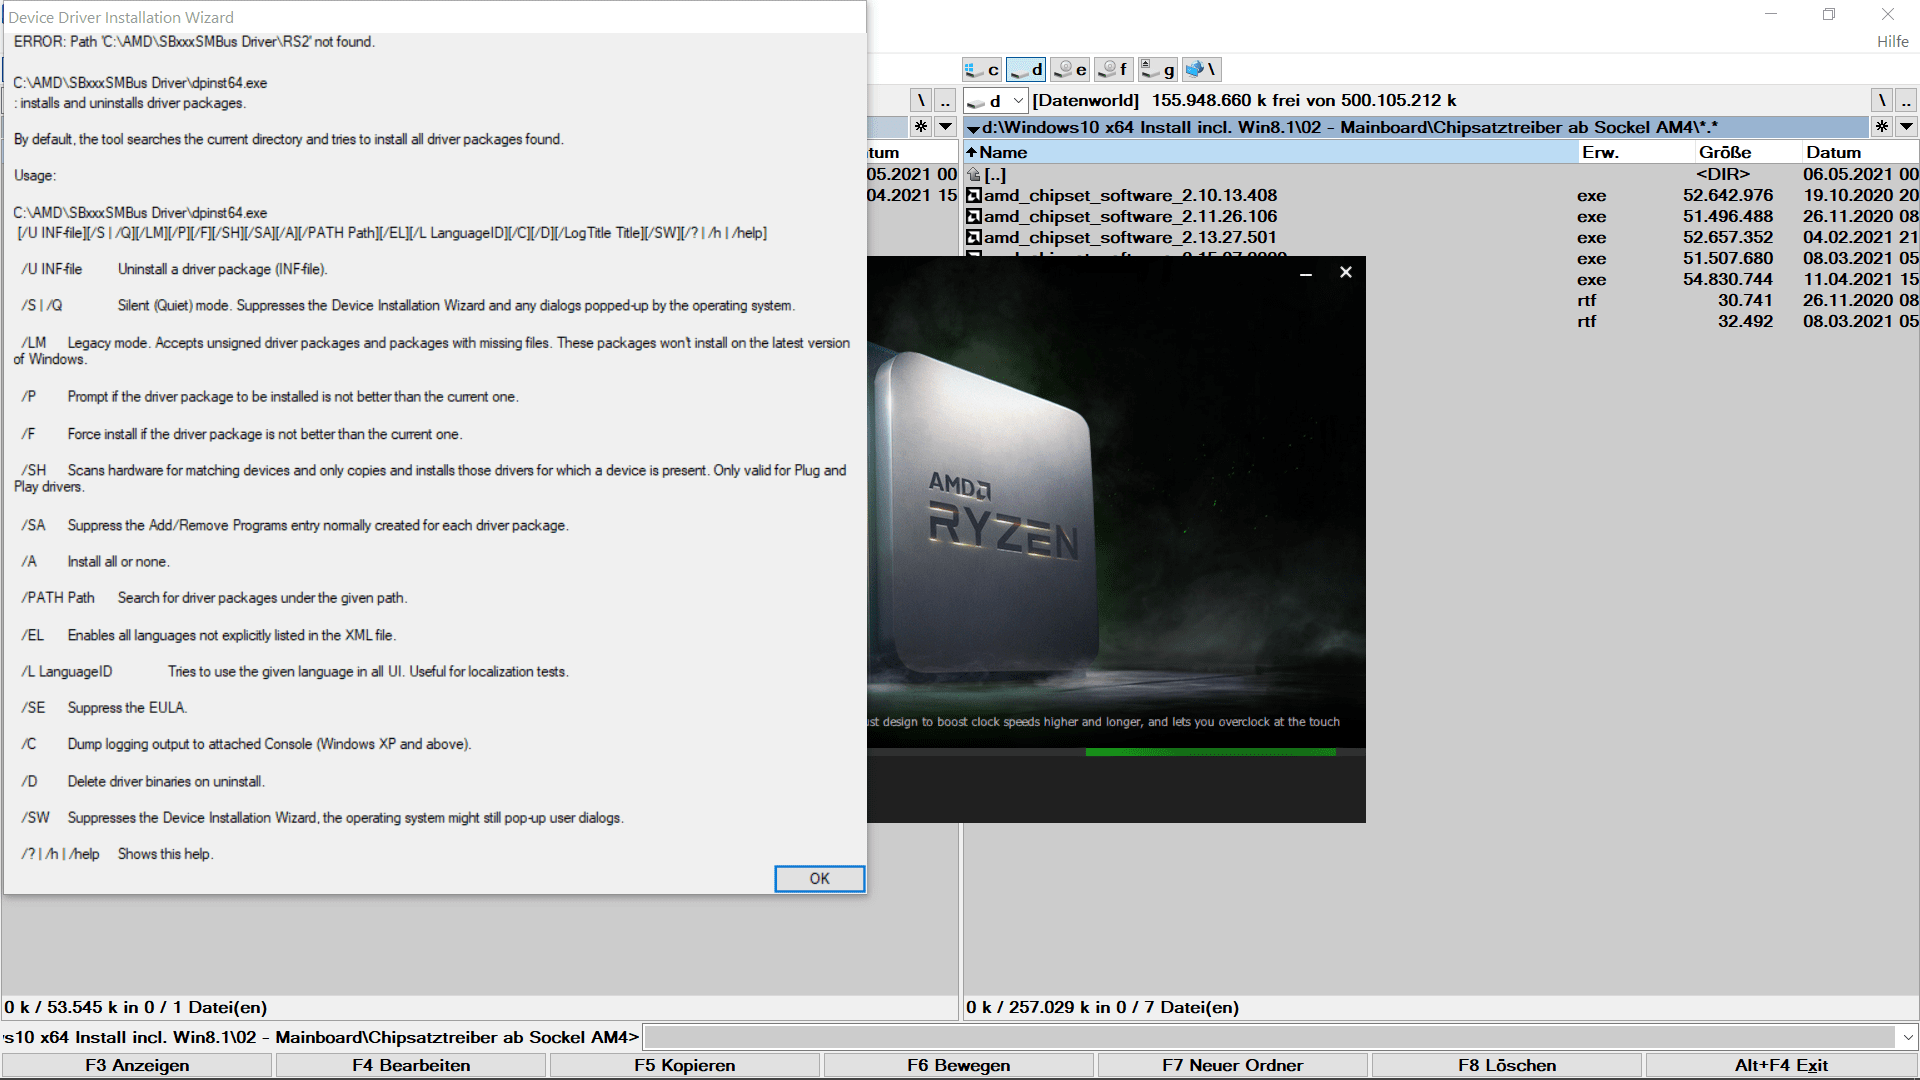Image resolution: width=1920 pixels, height=1080 pixels.
Task: Open directory history arrow in left panel
Action: pyautogui.click(x=945, y=126)
